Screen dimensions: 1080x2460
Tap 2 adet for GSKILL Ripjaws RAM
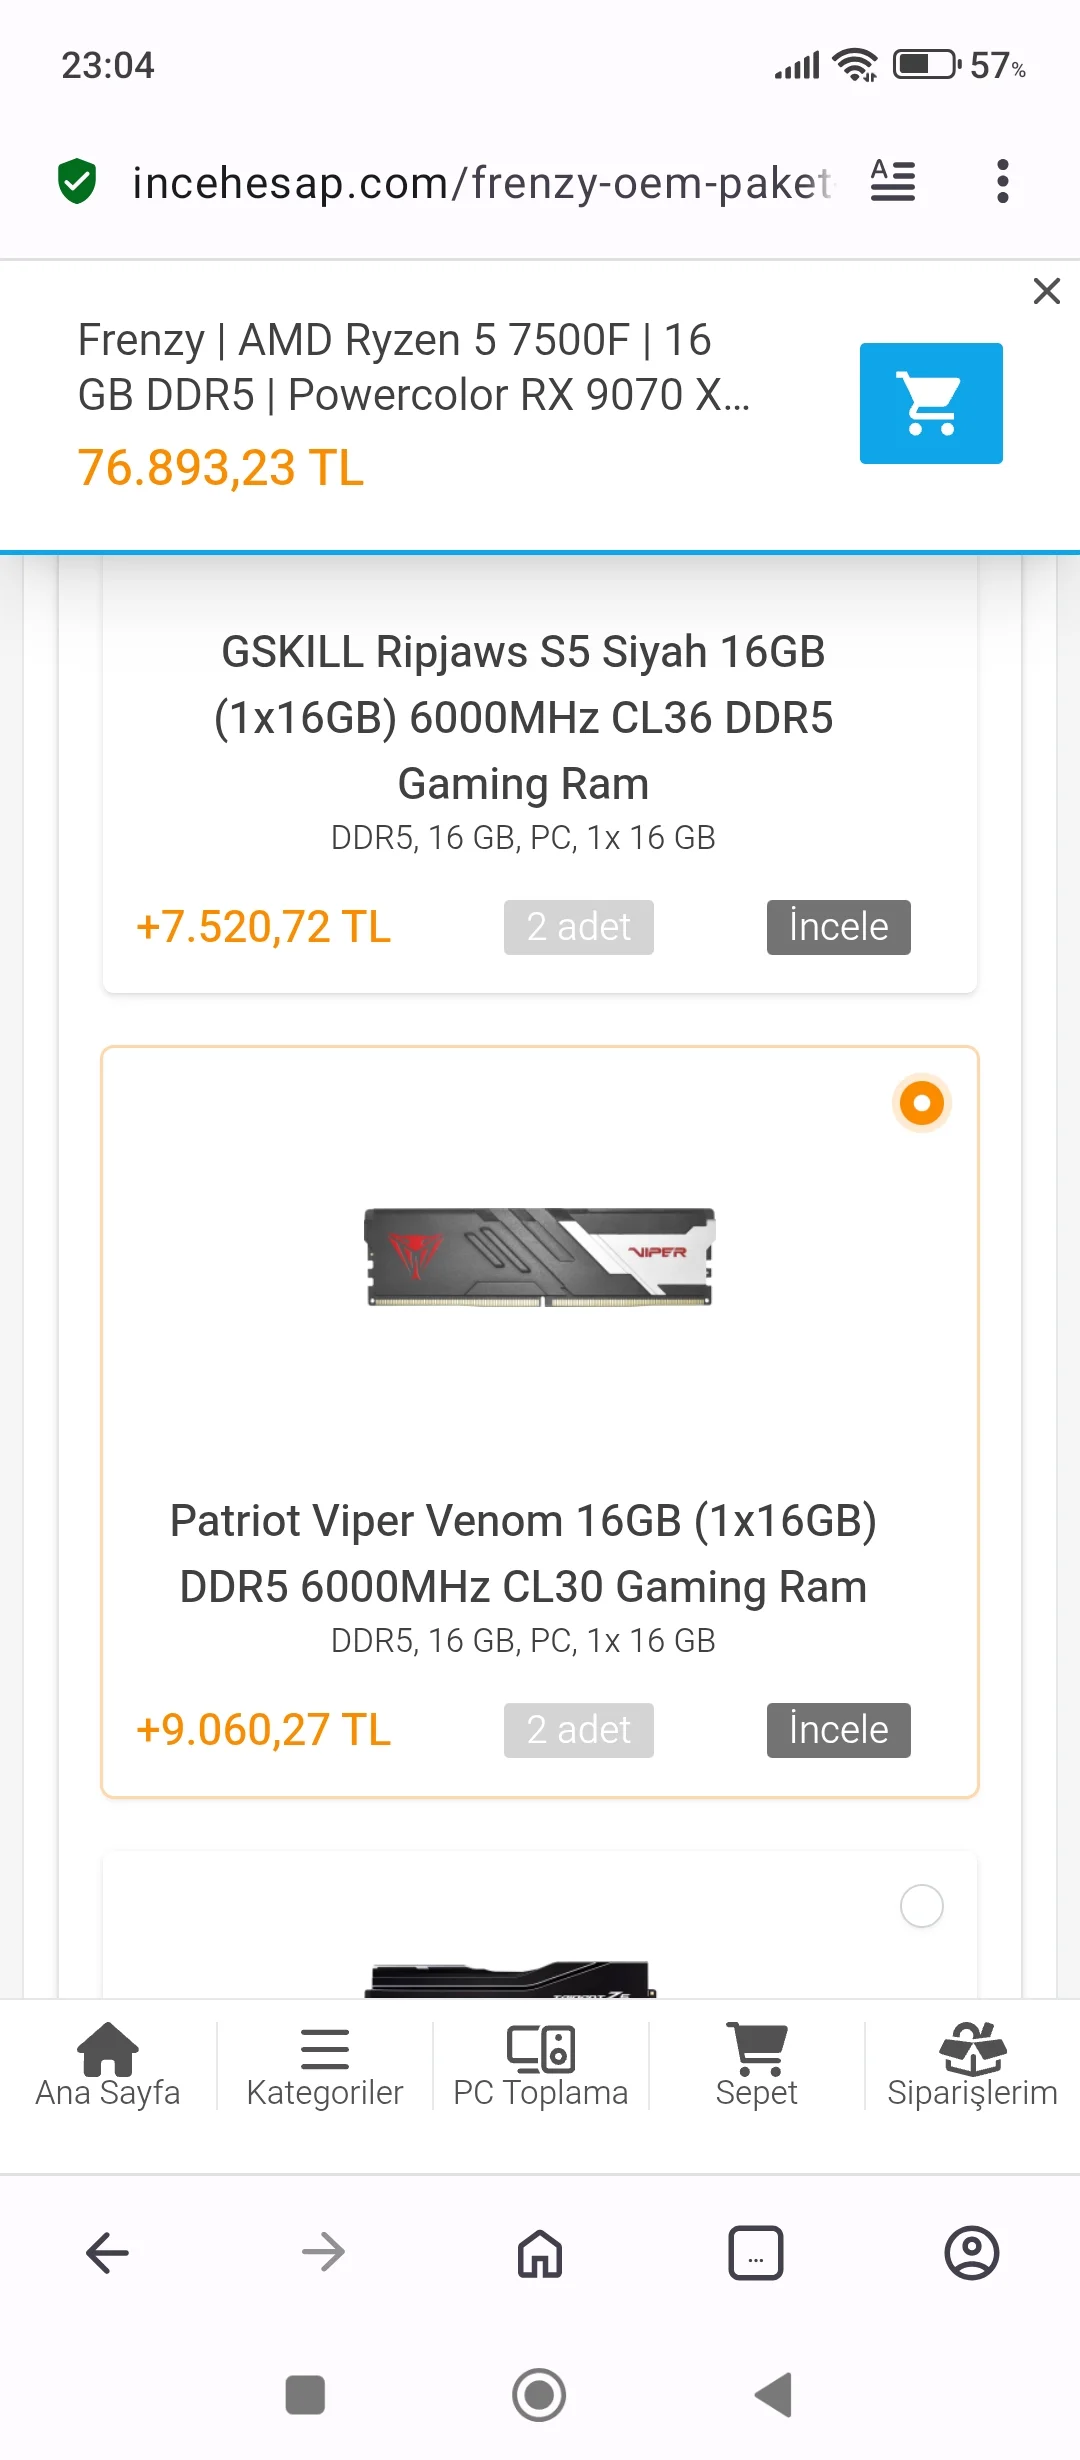[578, 927]
